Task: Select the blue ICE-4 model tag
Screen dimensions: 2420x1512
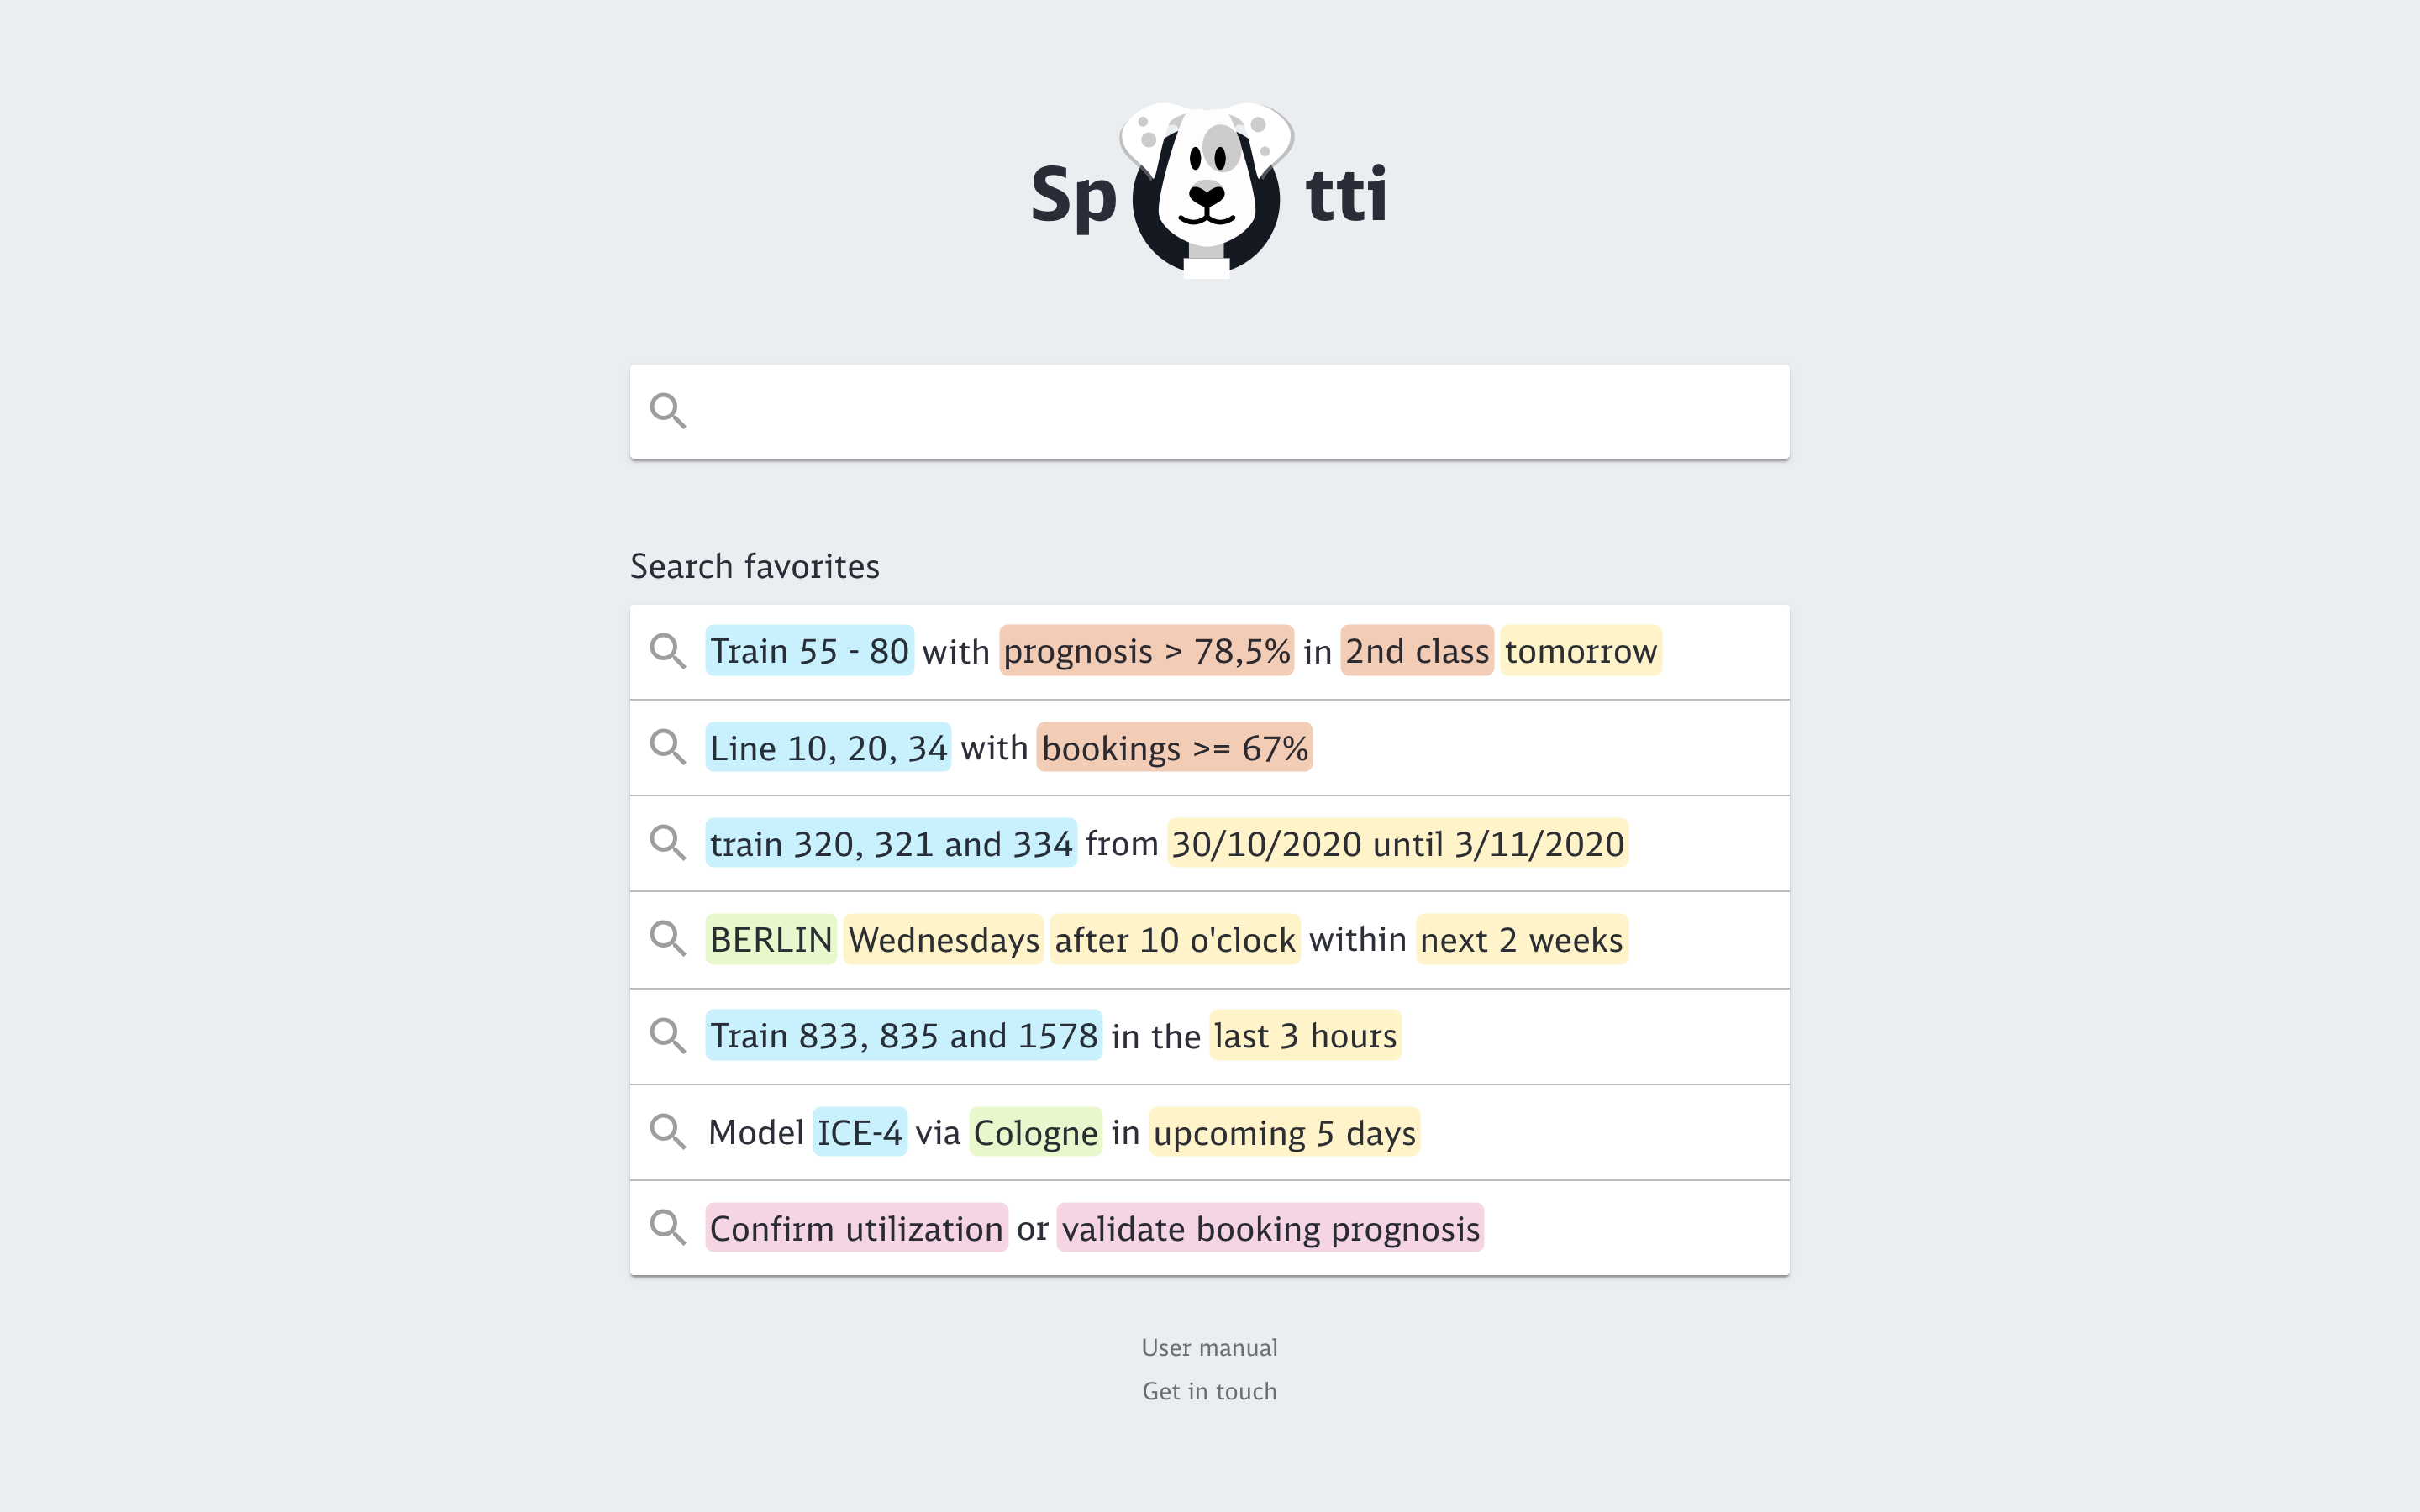Action: pos(860,1132)
